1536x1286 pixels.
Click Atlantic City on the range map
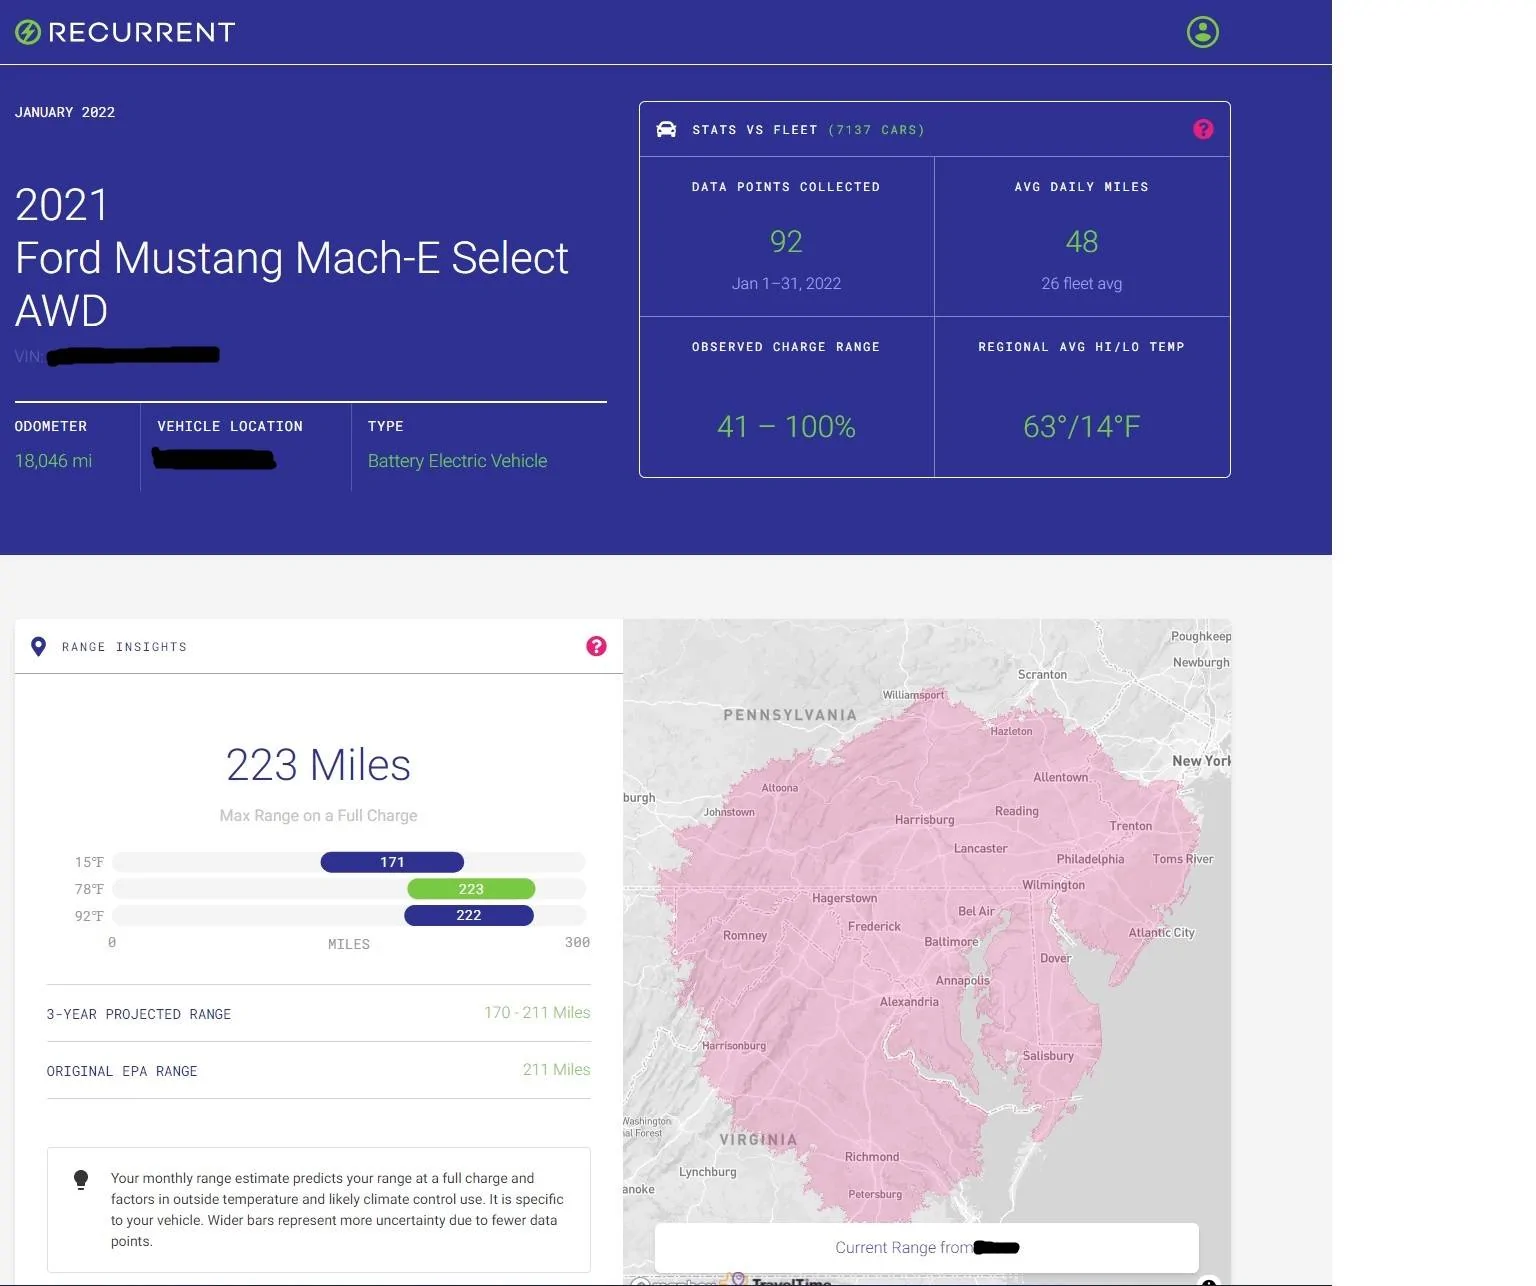[x=1162, y=933]
